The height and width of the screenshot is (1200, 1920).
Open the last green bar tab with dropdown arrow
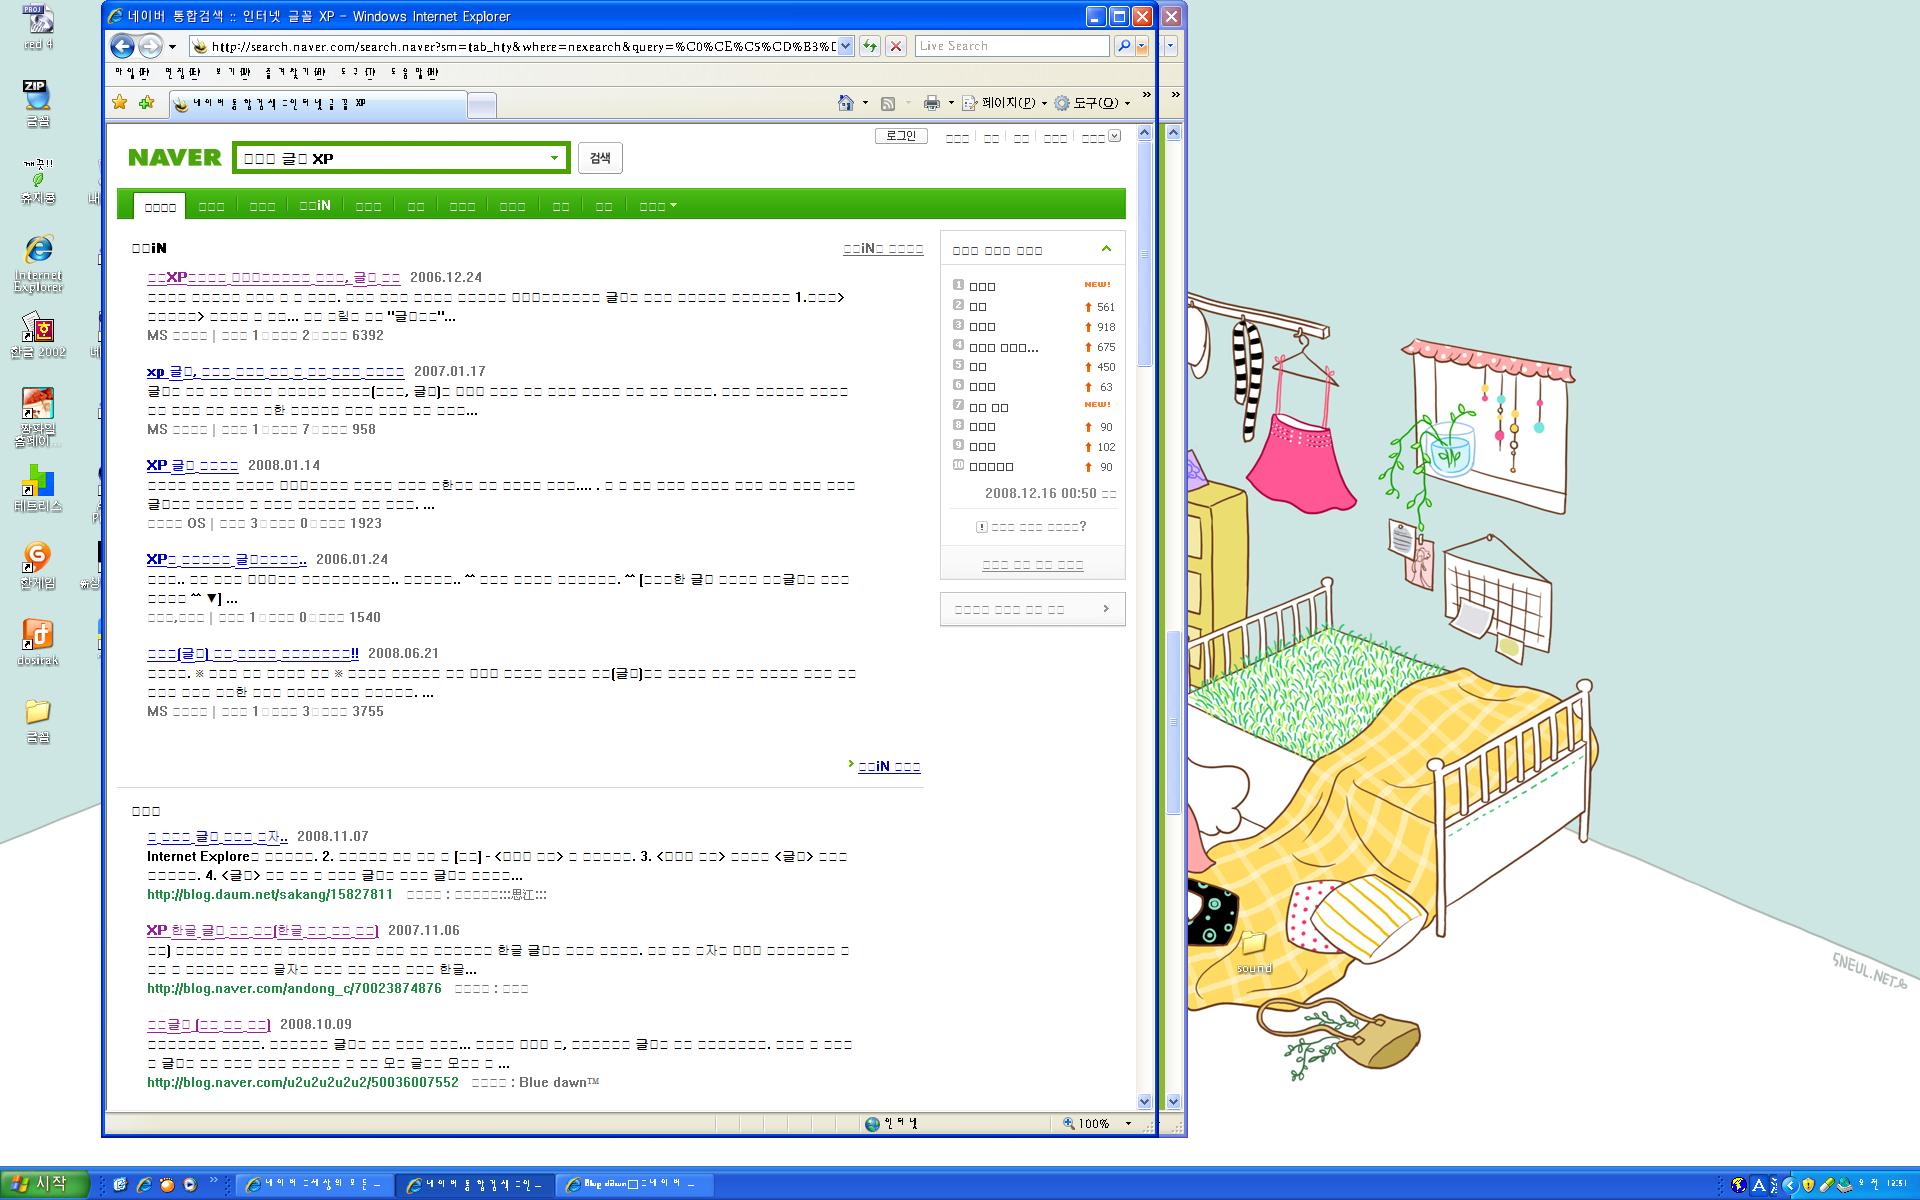pyautogui.click(x=658, y=206)
